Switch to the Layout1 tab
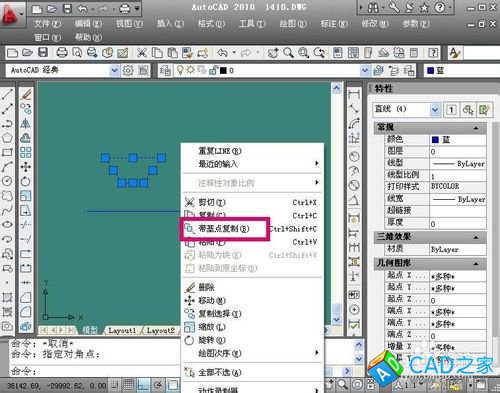The image size is (500, 393). [x=122, y=330]
